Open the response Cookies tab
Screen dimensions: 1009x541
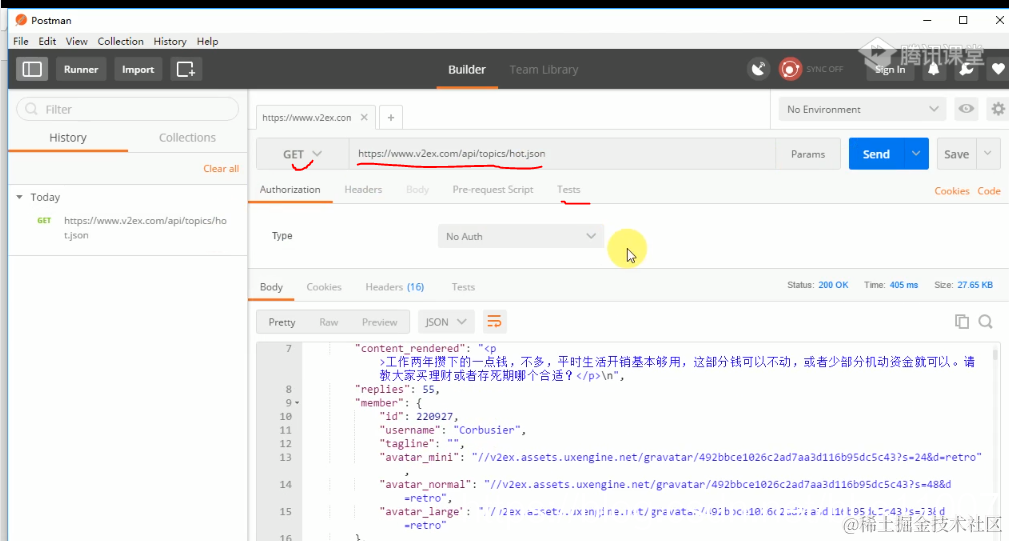[324, 287]
